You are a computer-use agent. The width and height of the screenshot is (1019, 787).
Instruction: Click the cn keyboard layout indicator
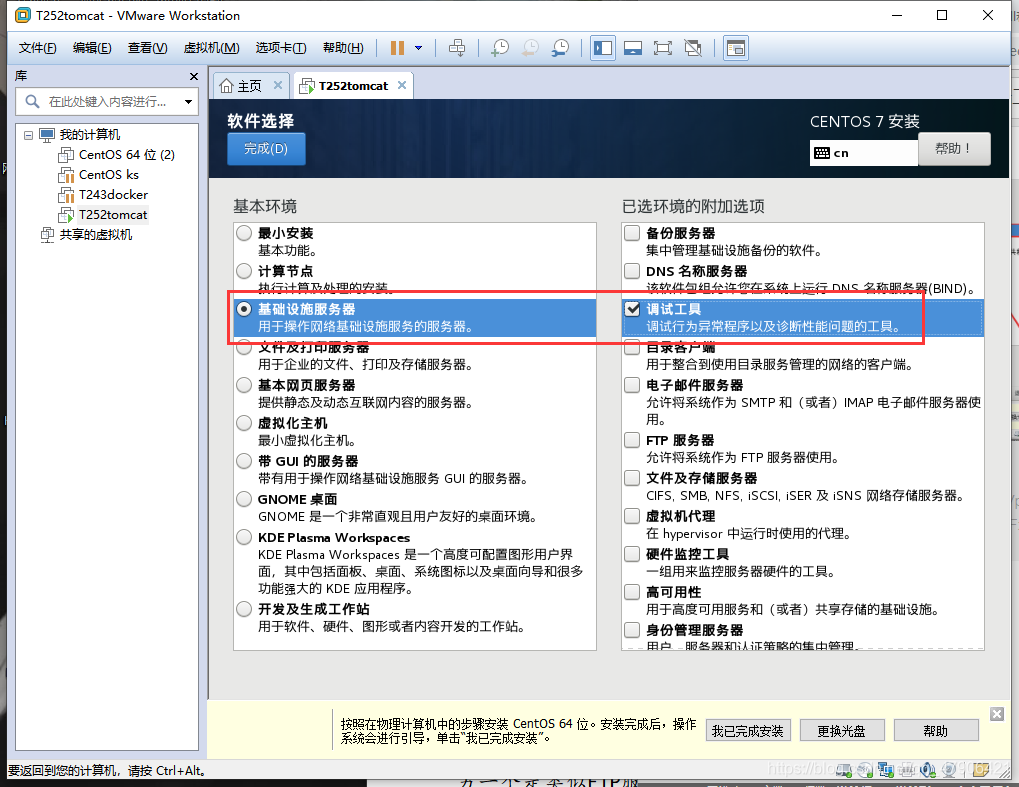[x=863, y=153]
